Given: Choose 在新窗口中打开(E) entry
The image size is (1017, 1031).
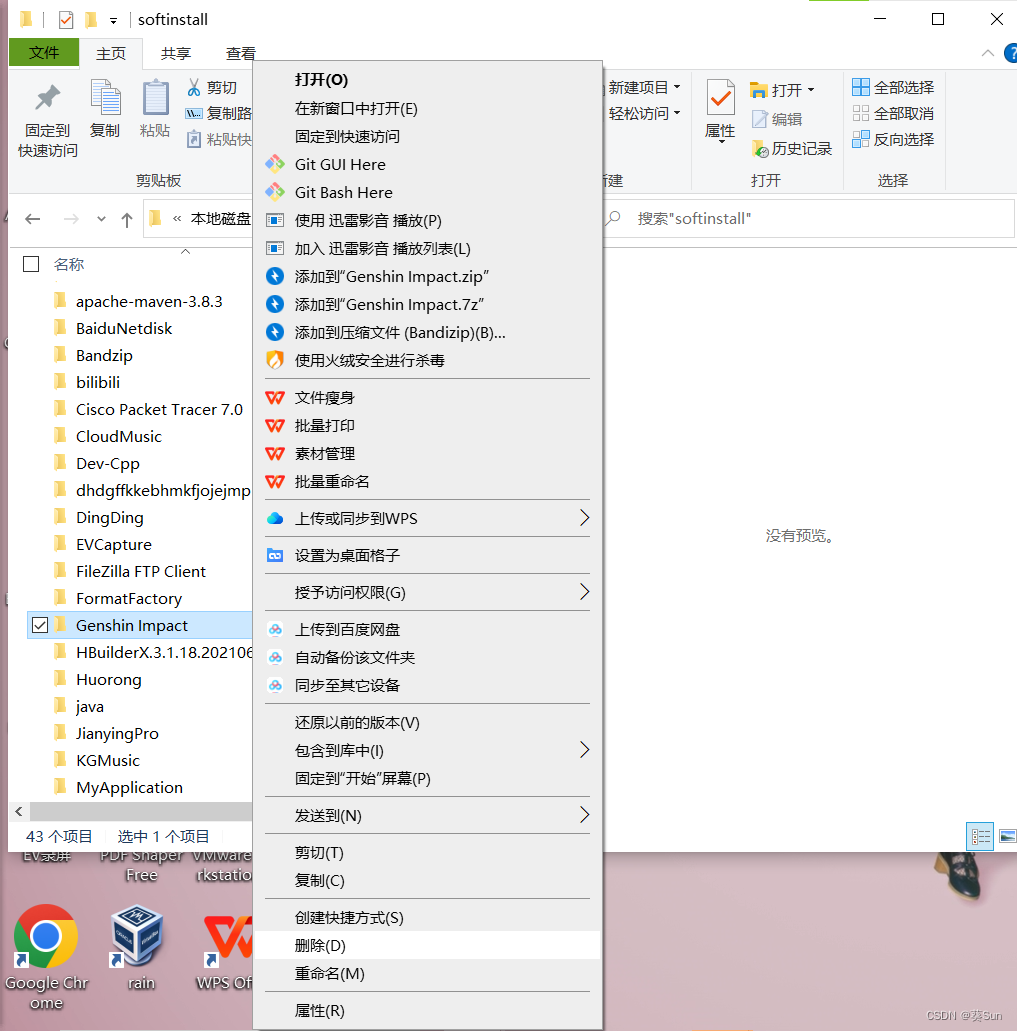Looking at the screenshot, I should 427,108.
